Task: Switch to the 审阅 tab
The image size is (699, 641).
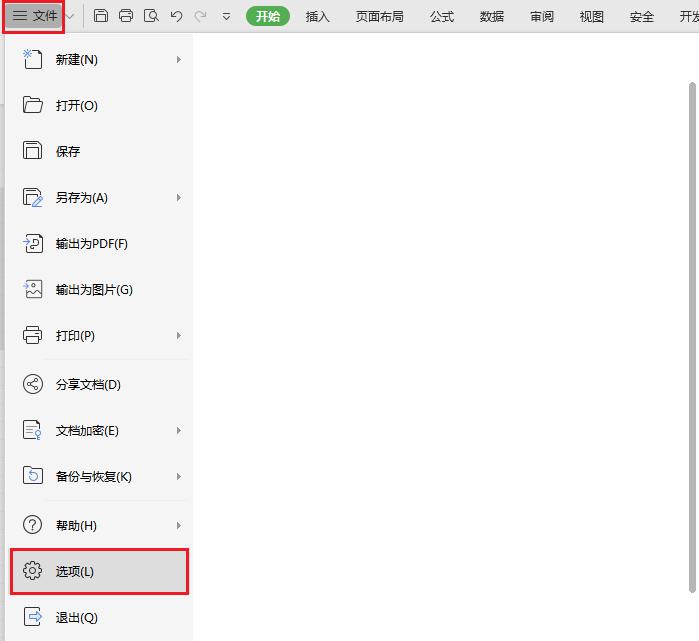Action: (x=542, y=17)
